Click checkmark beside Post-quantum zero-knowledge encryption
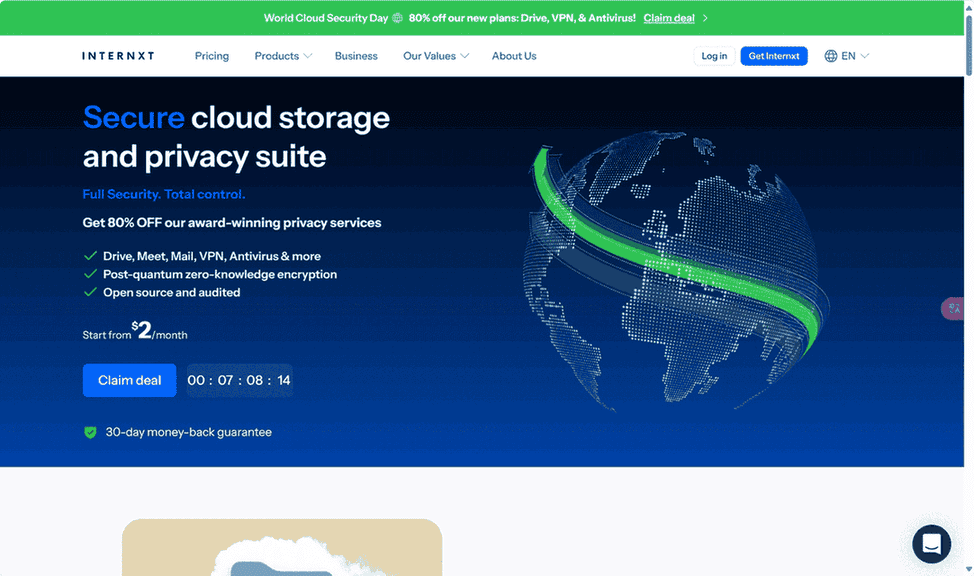 tap(90, 274)
